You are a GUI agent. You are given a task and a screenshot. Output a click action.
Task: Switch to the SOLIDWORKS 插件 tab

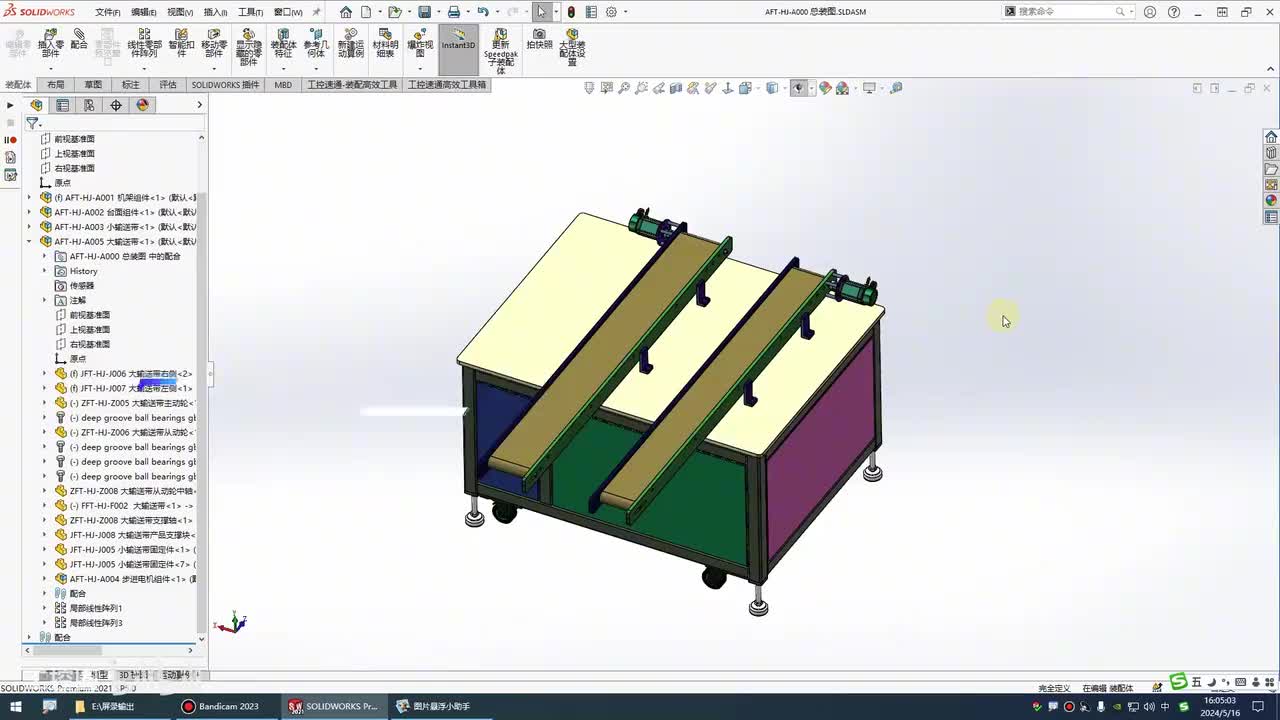225,85
